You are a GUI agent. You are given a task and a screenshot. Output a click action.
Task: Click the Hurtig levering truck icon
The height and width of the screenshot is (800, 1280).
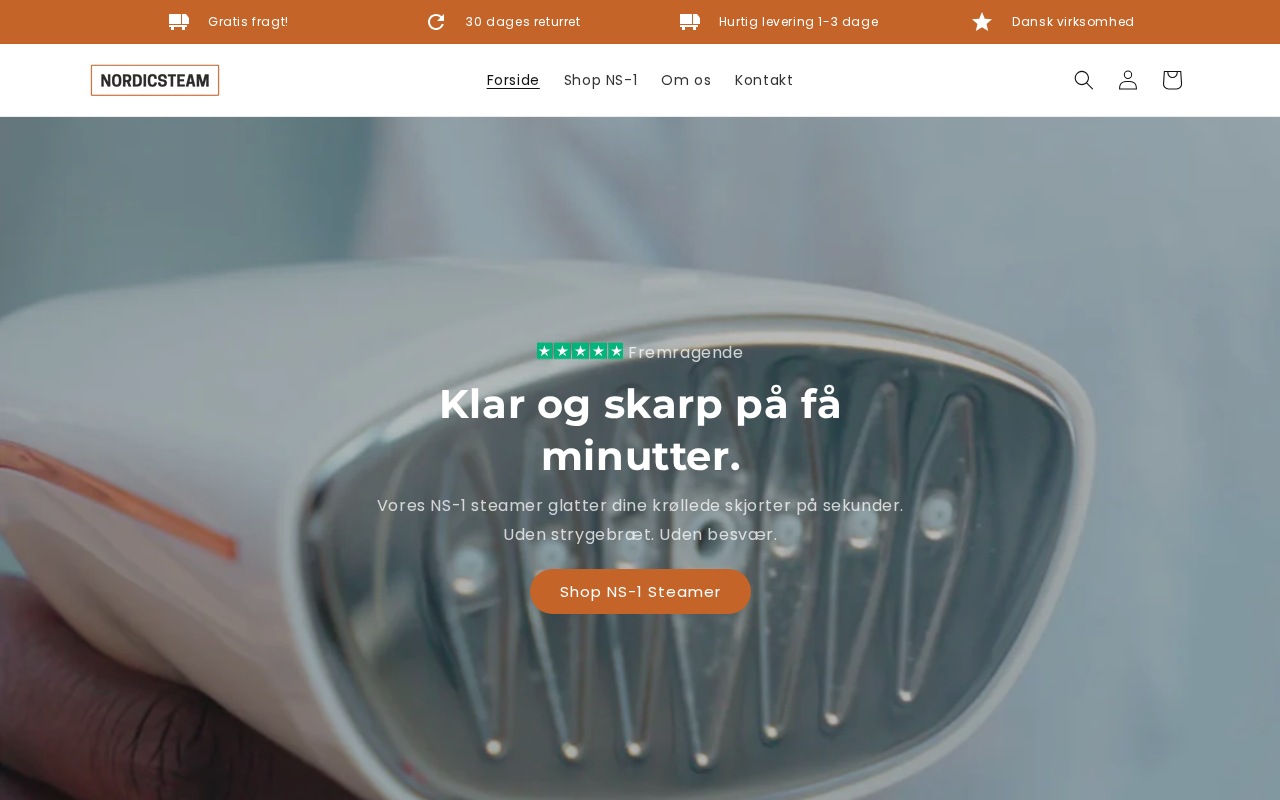click(x=690, y=22)
